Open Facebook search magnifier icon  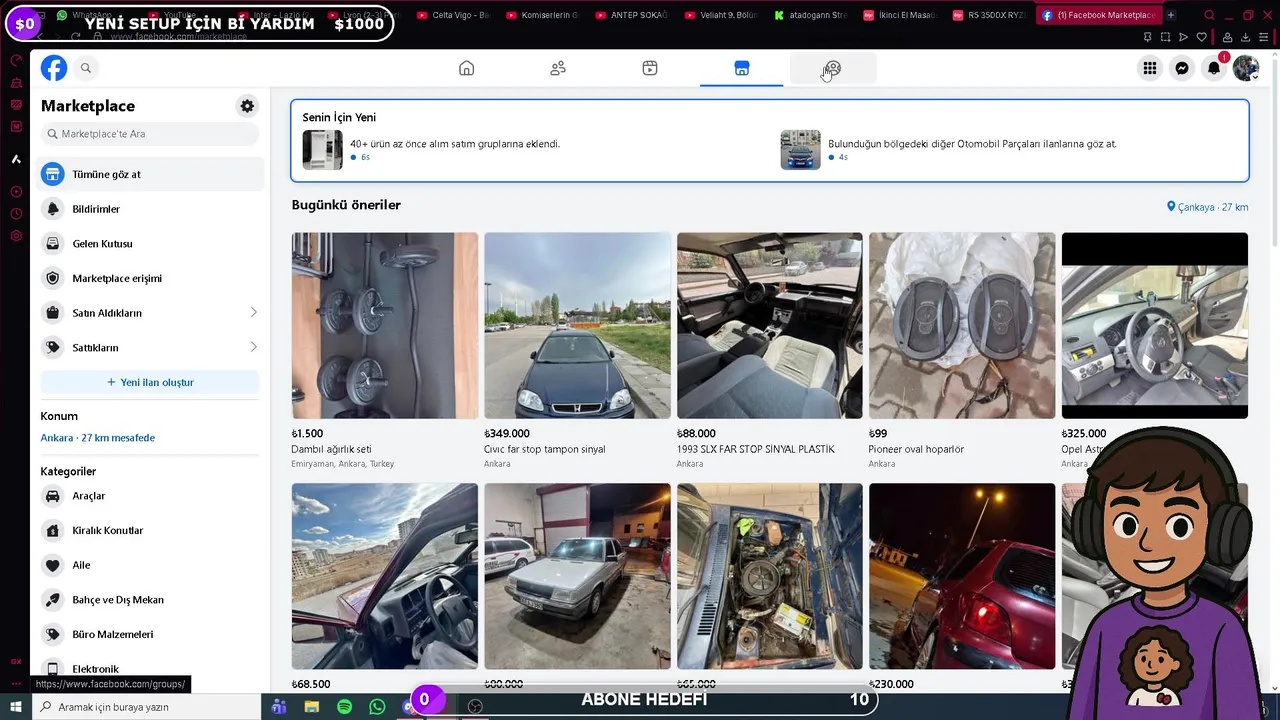[x=86, y=68]
